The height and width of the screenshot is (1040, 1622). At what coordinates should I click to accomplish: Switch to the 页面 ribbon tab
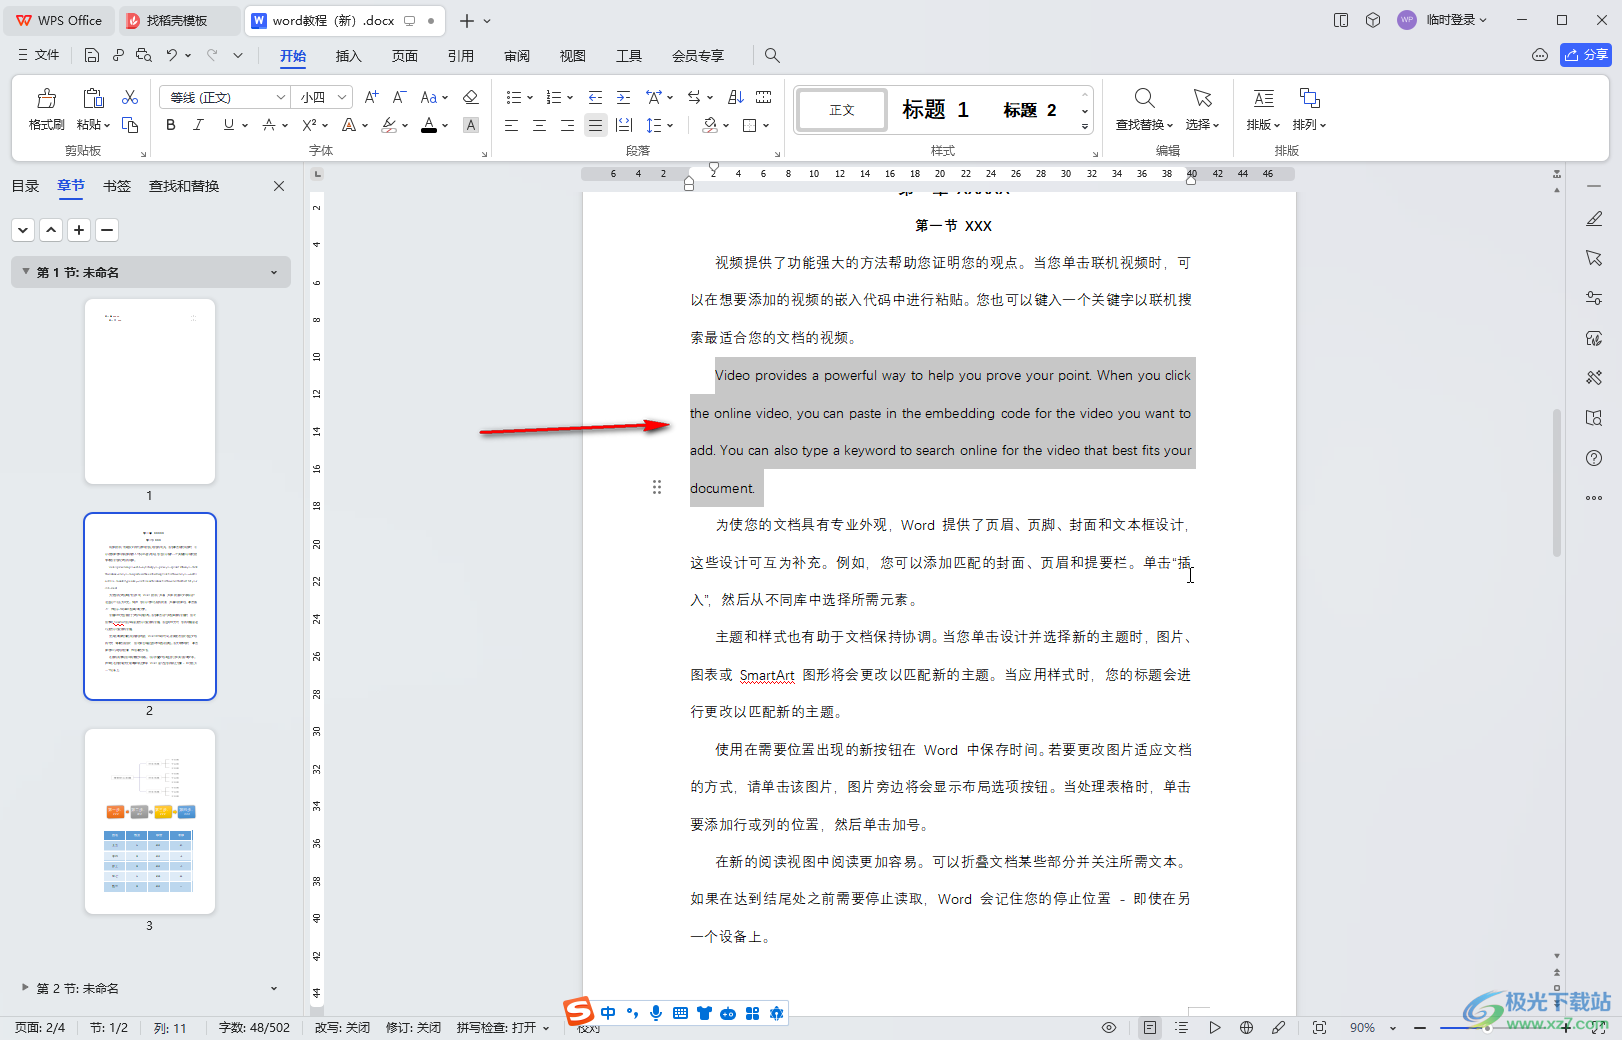(x=405, y=56)
